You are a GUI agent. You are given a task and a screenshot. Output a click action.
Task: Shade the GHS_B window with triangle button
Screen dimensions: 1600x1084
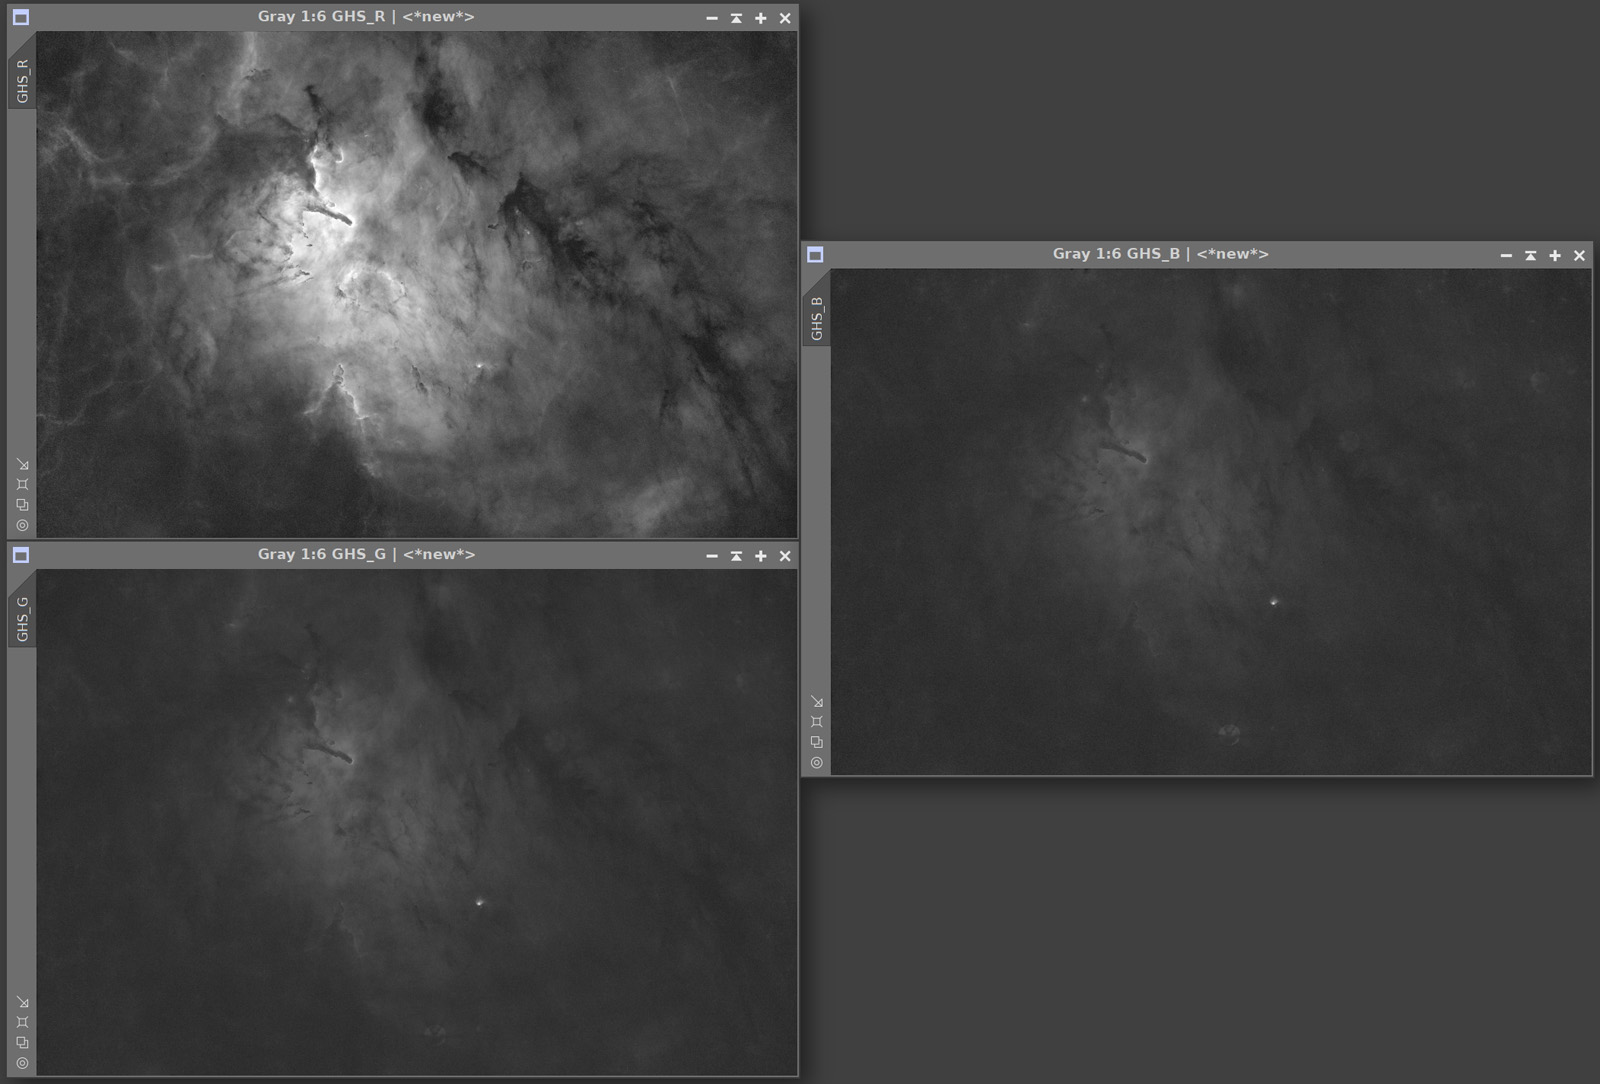coord(1530,256)
